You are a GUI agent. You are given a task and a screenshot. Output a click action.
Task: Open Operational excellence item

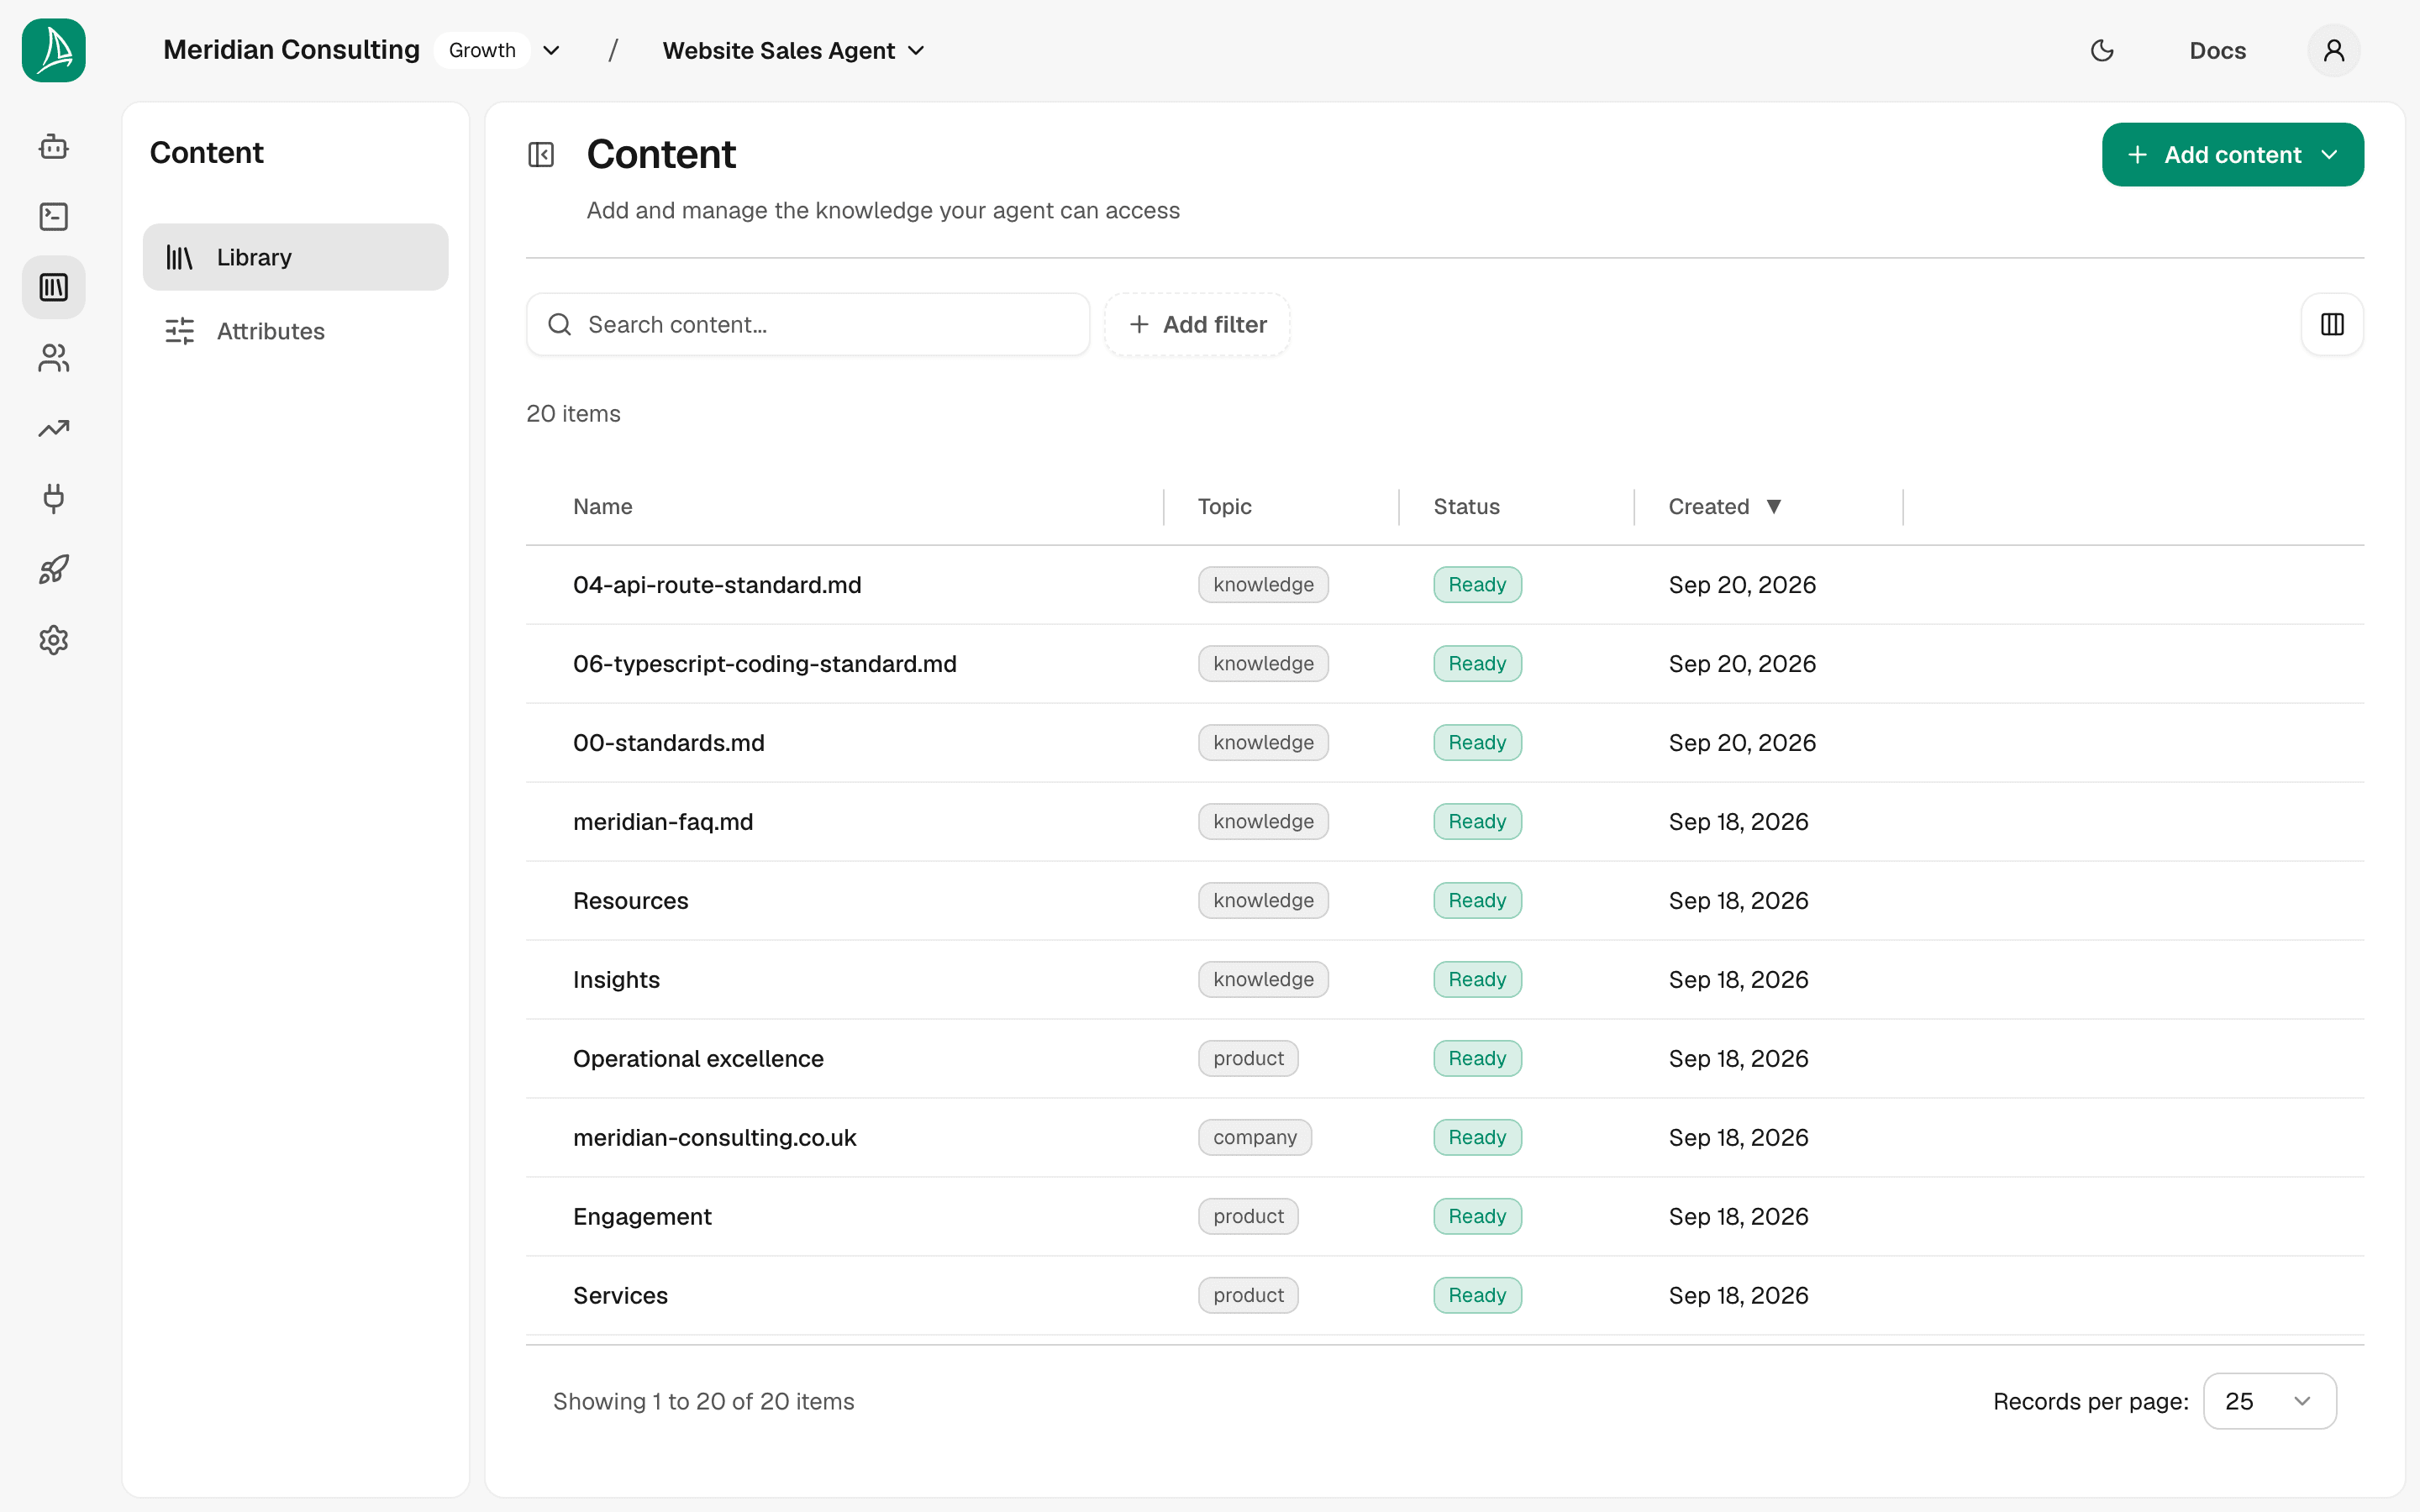click(x=698, y=1059)
